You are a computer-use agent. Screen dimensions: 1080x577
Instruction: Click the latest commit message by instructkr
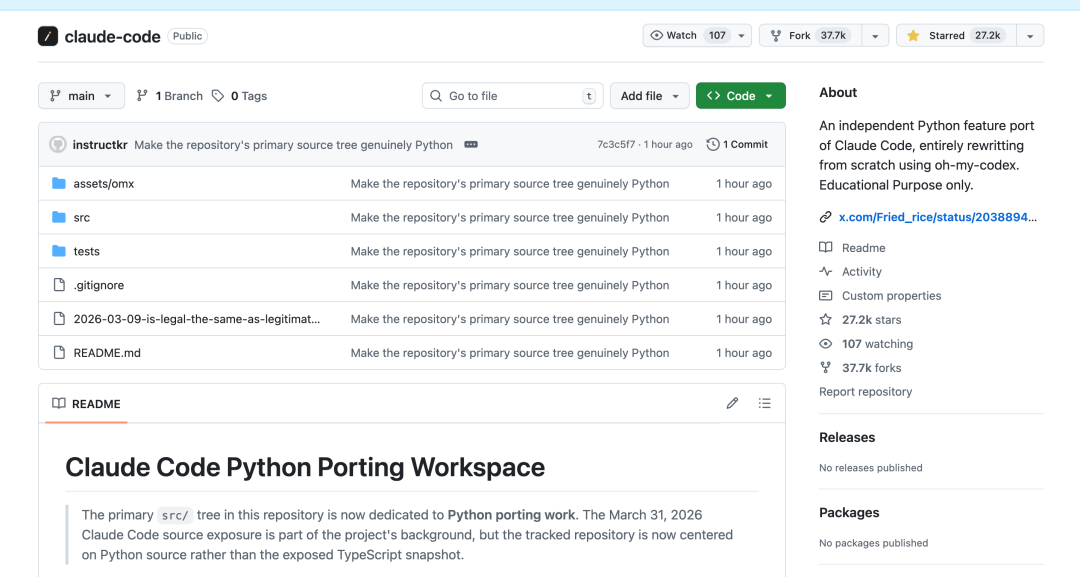click(x=293, y=145)
